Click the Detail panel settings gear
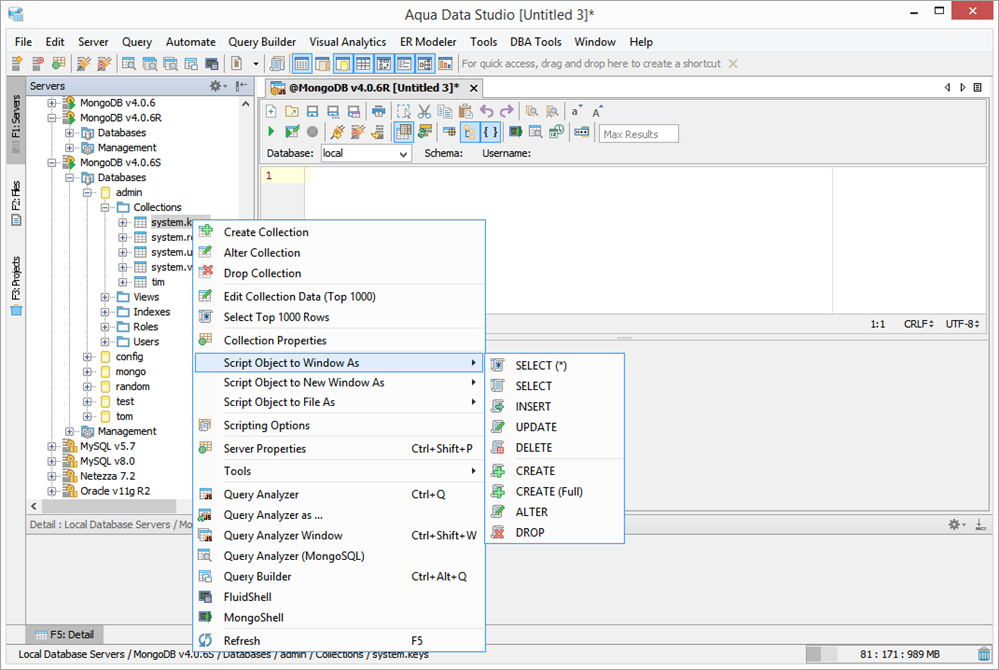The width and height of the screenshot is (999, 670). (956, 524)
